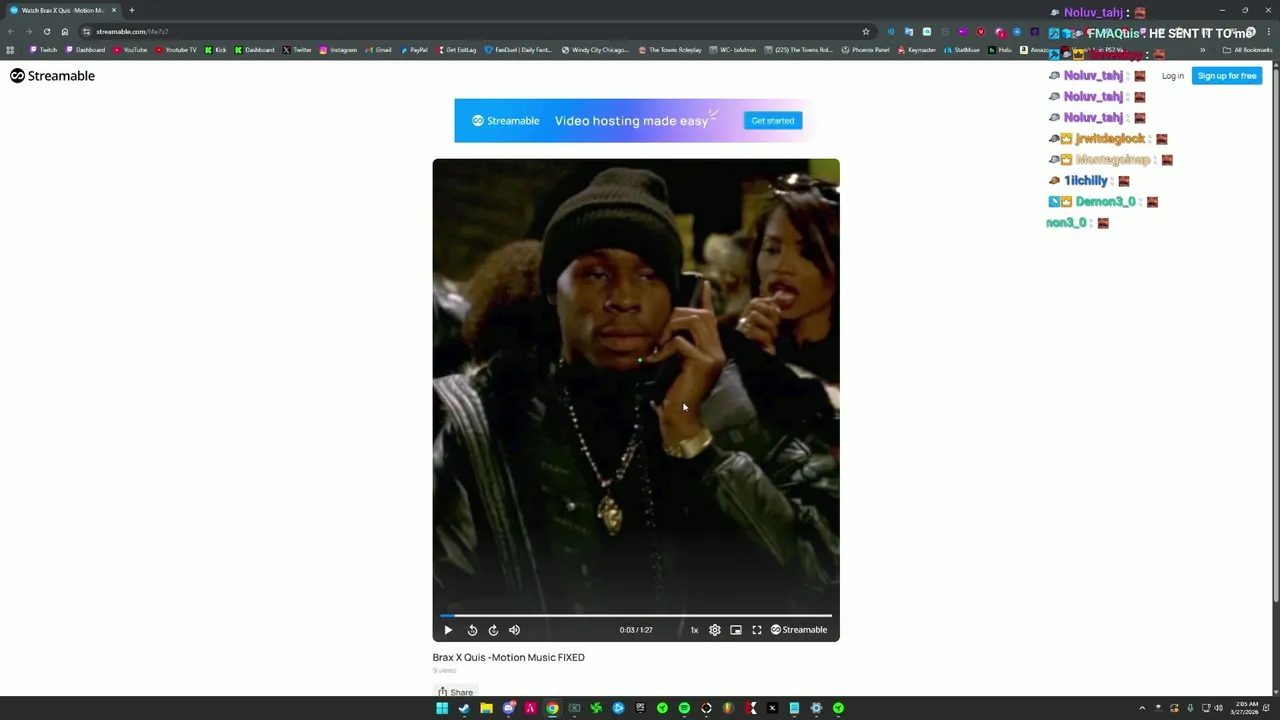This screenshot has height=720, width=1280.
Task: Open the Twitch bookmark
Action: (43, 50)
